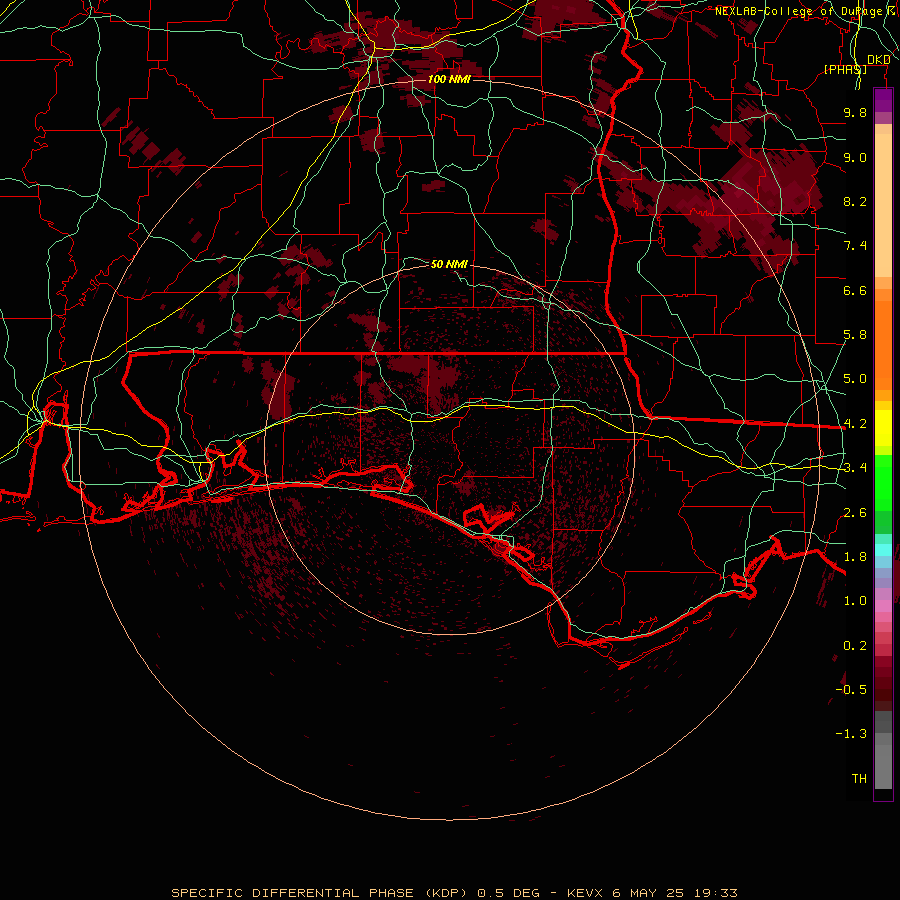900x900 pixels.
Task: Click the 7.4 value on the color scale
Action: tap(855, 246)
